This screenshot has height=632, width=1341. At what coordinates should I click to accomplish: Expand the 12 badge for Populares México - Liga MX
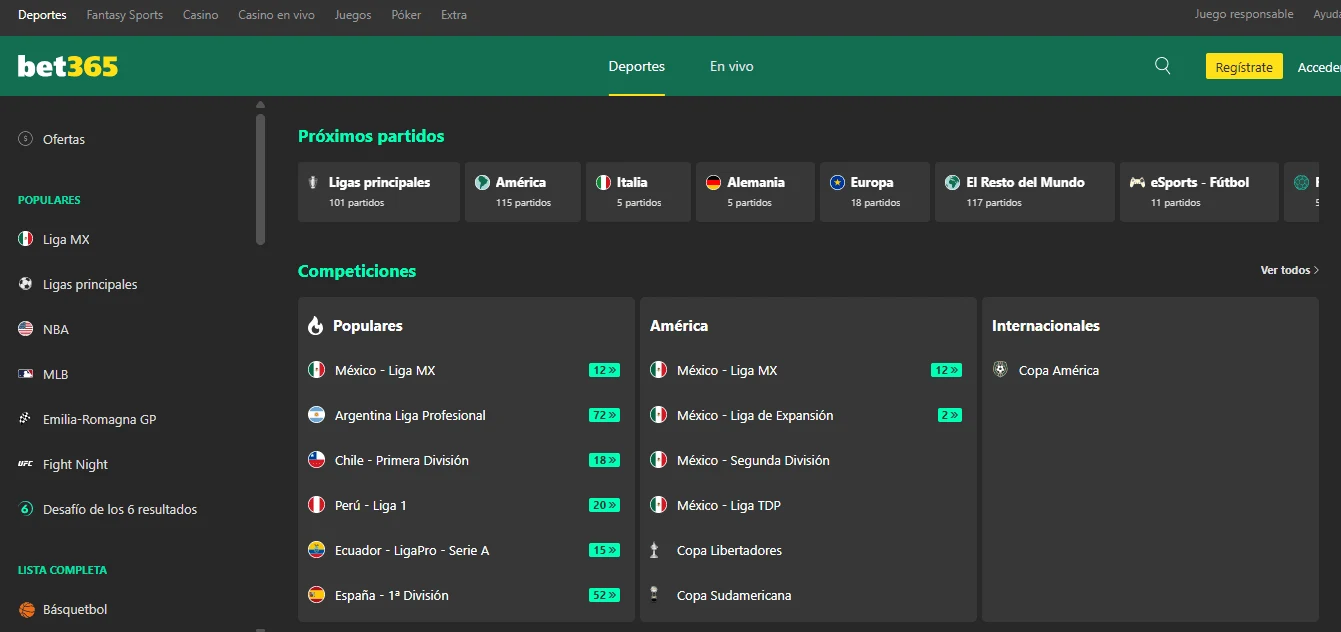604,370
